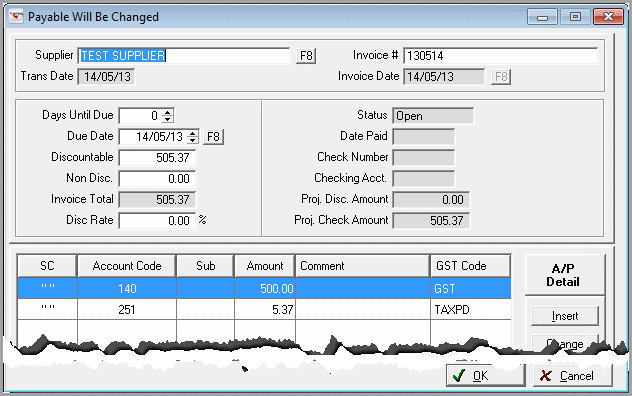Click the Supplier name field
The width and height of the screenshot is (632, 396).
[x=184, y=56]
